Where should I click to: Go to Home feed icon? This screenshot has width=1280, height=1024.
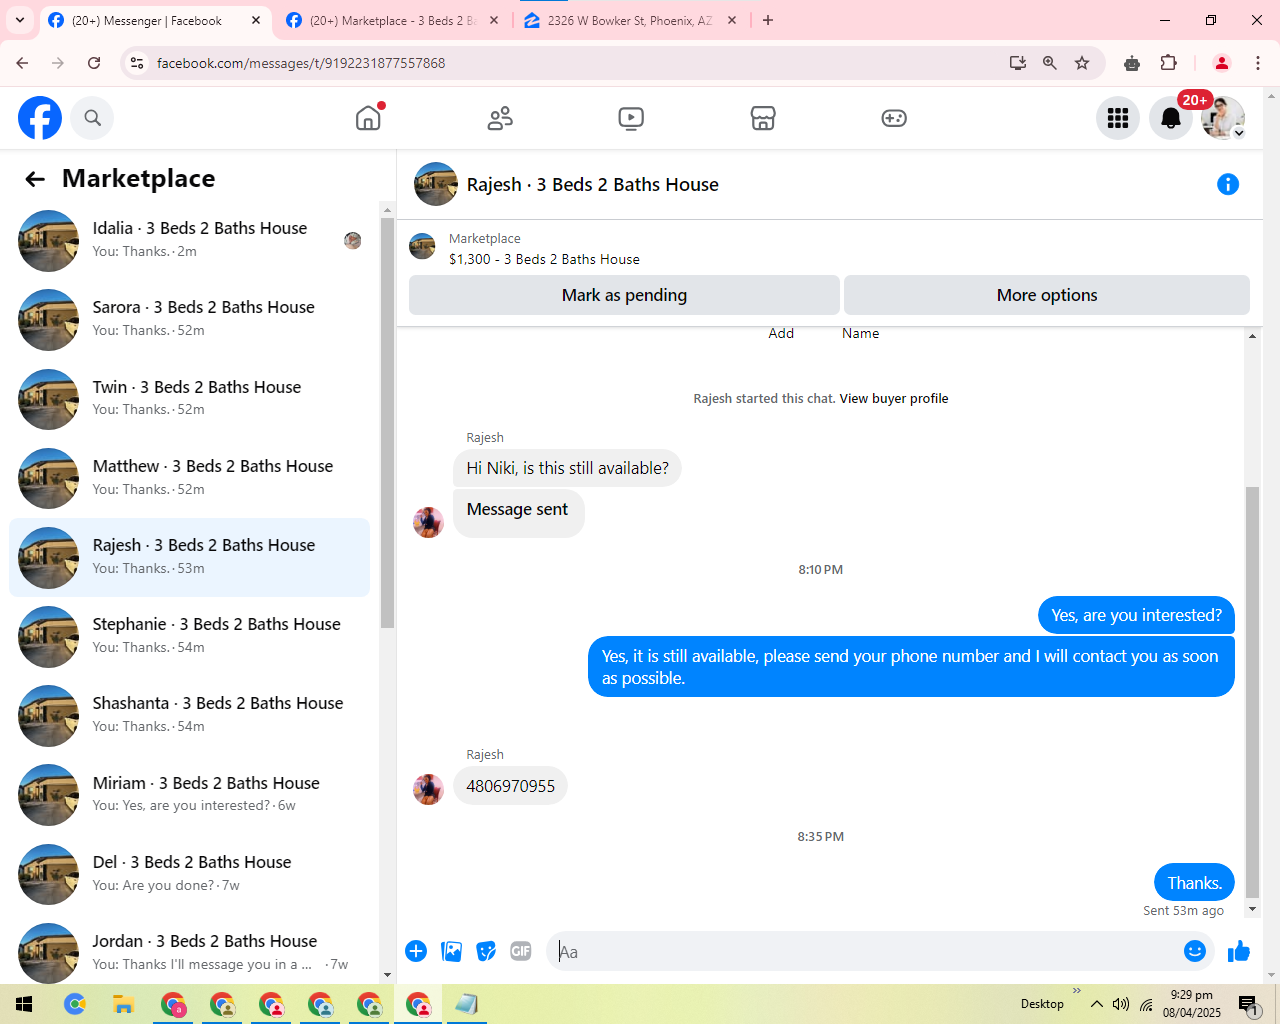[368, 118]
